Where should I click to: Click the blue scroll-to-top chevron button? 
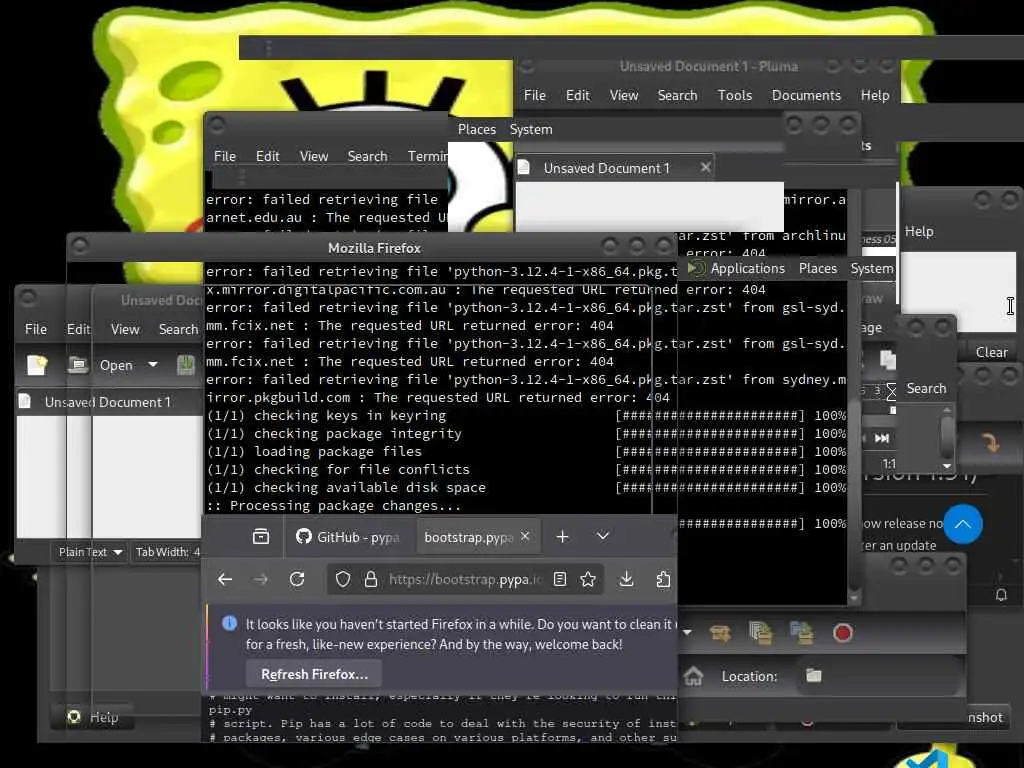tap(963, 524)
